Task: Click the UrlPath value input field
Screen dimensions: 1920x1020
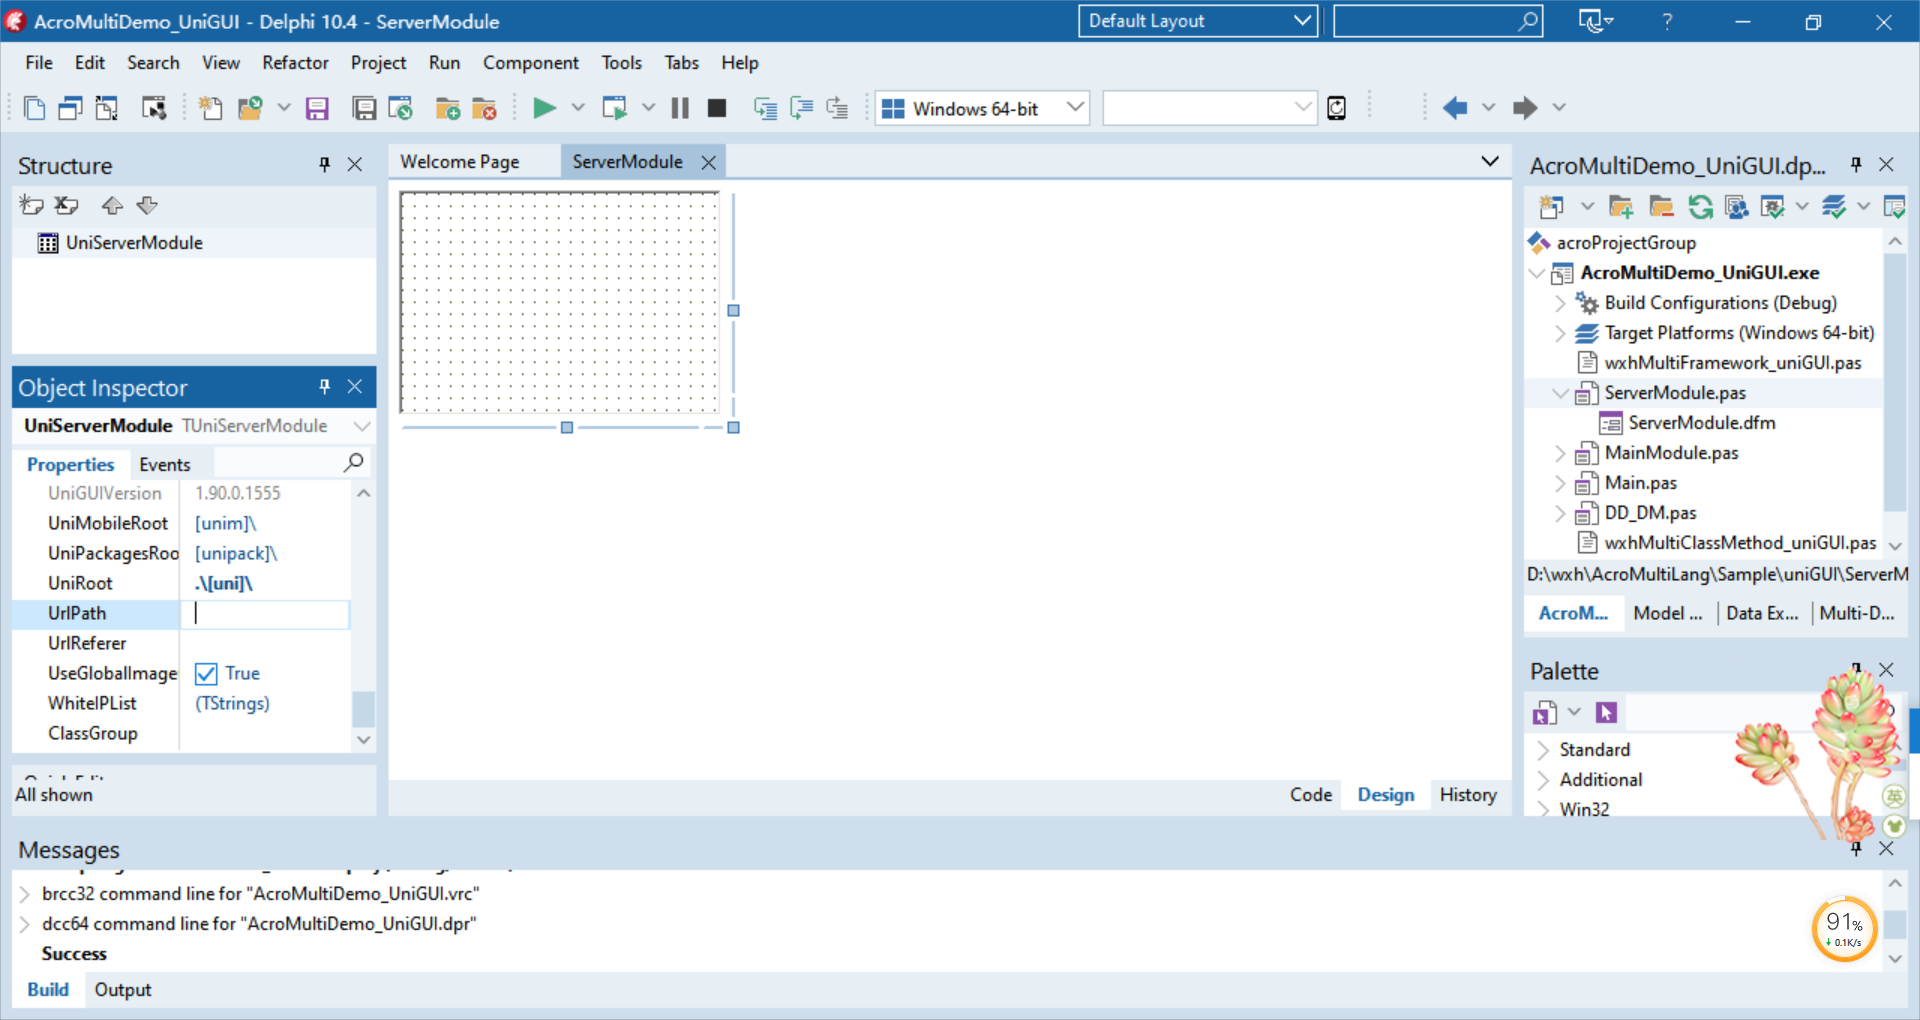Action: [266, 613]
